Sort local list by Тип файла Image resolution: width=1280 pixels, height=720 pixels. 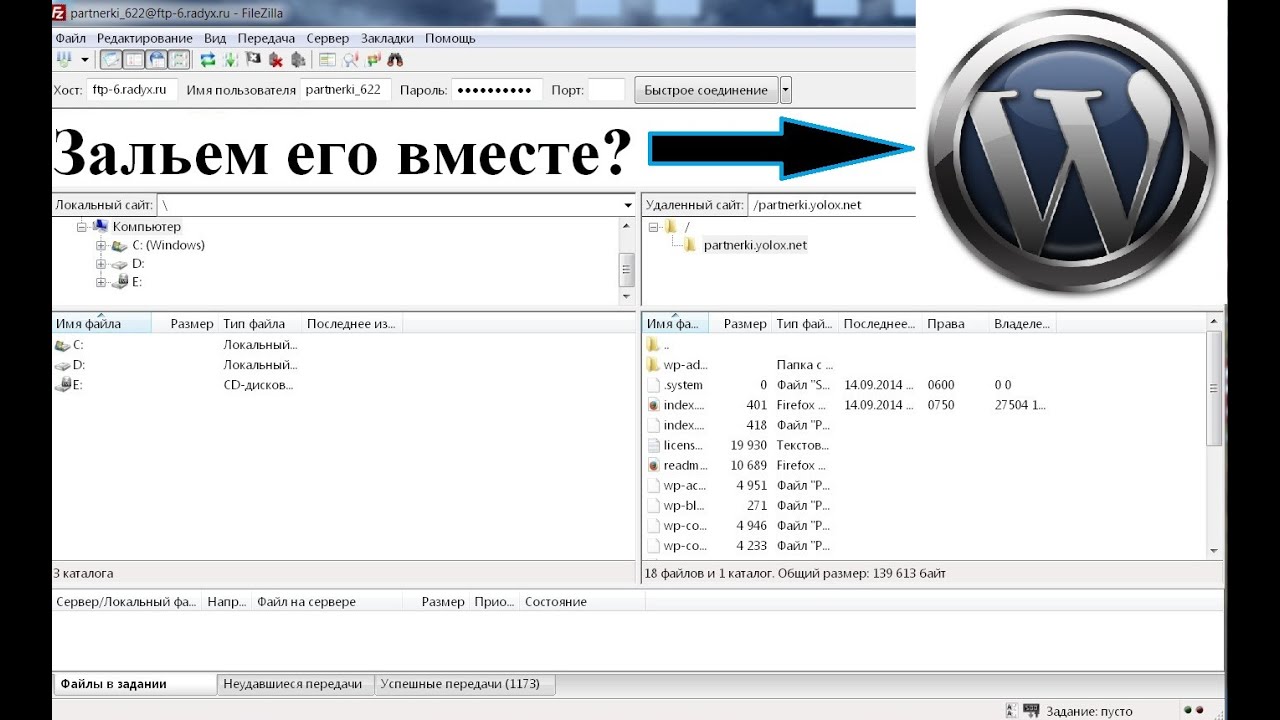point(260,324)
